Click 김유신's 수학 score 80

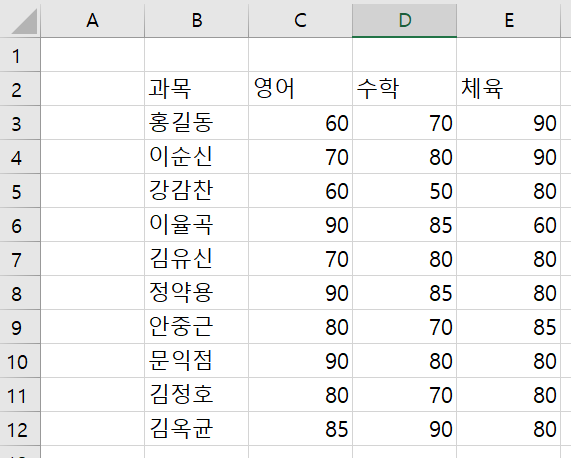coord(405,259)
